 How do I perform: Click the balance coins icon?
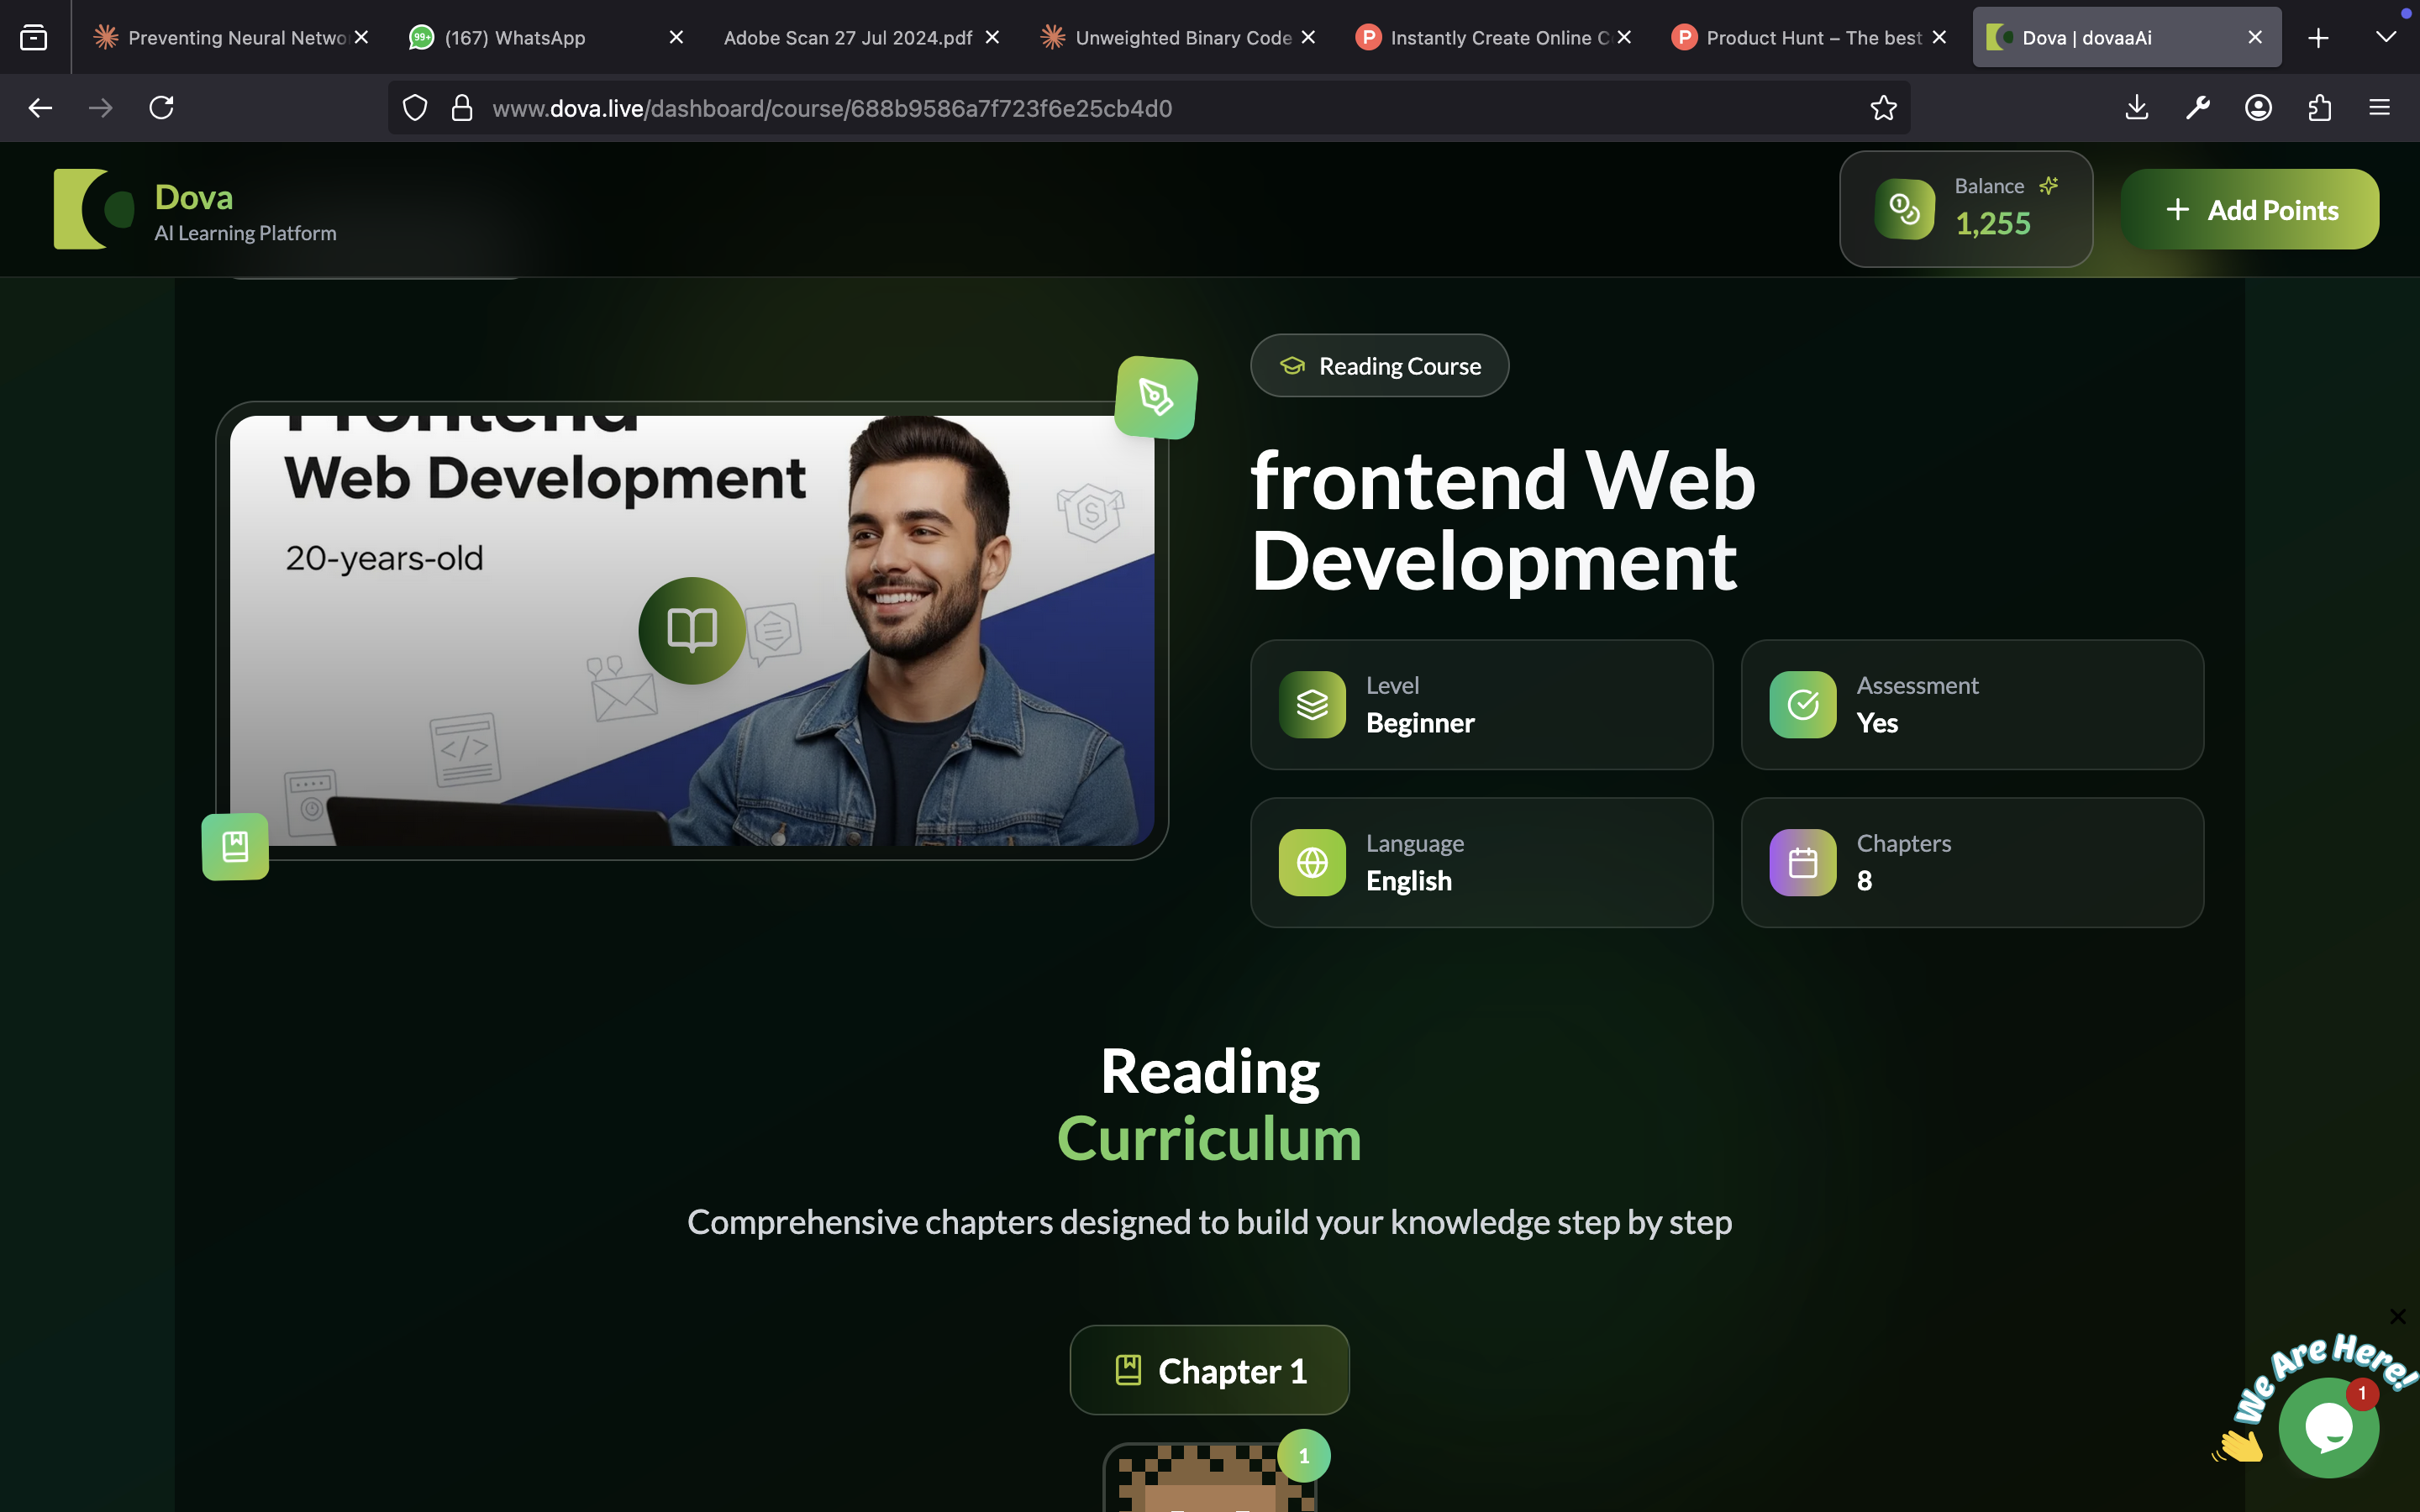tap(1904, 209)
